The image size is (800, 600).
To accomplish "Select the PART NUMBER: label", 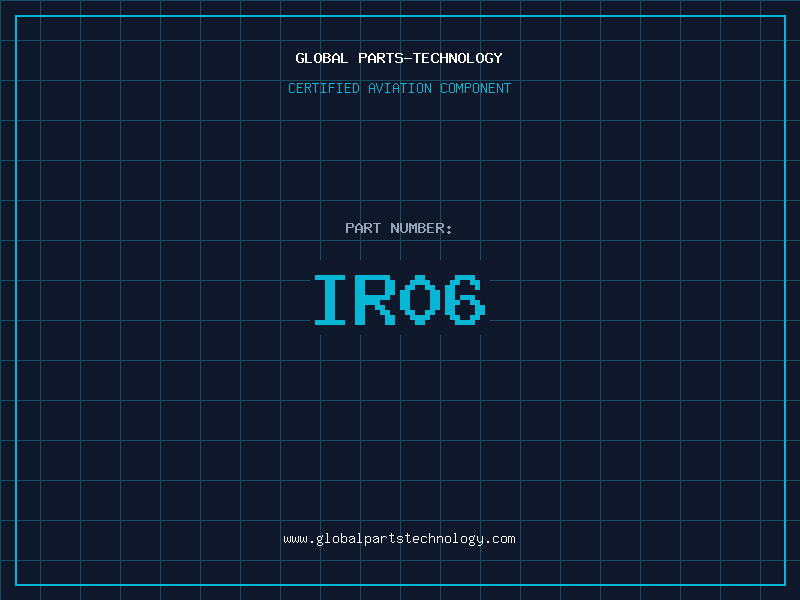I will 399,228.
